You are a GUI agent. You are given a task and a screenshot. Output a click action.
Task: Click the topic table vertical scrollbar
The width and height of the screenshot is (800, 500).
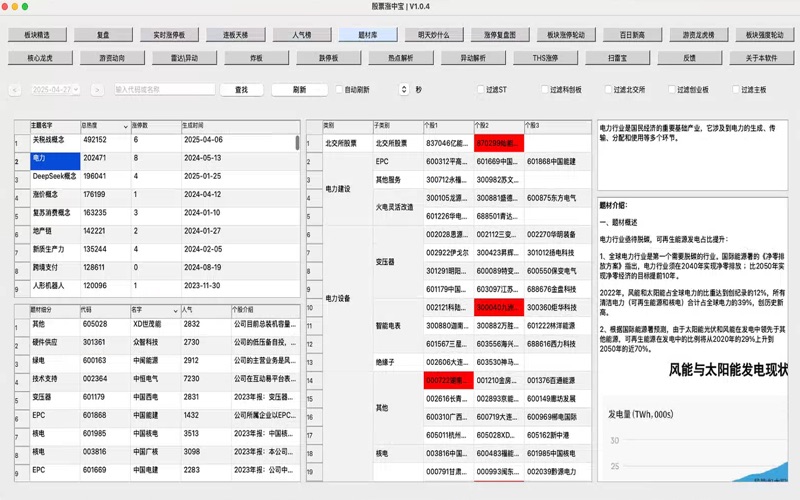[x=297, y=143]
